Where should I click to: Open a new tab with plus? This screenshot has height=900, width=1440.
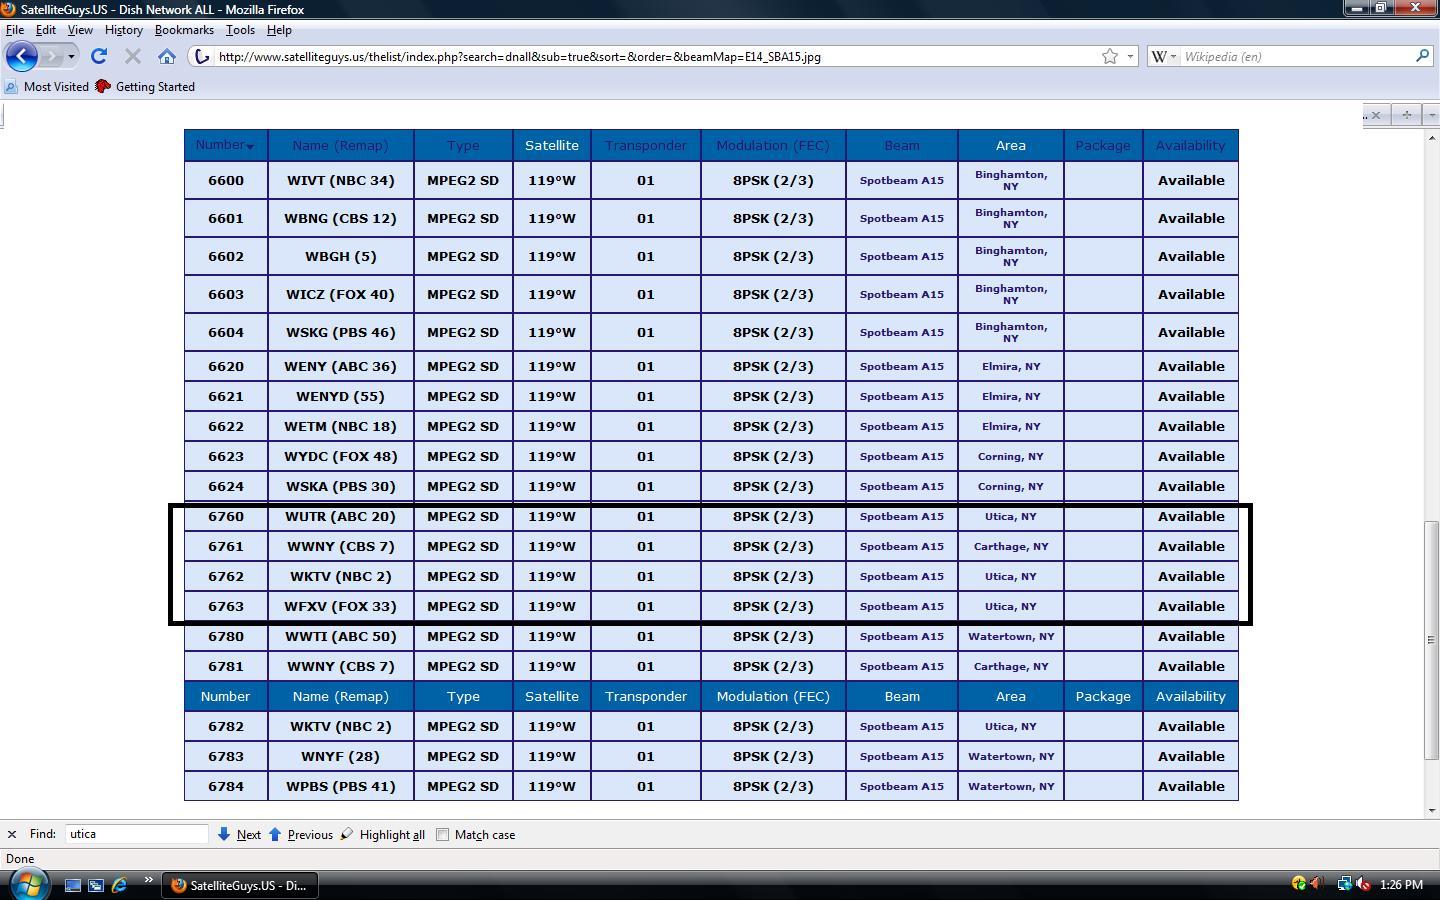[x=1406, y=115]
